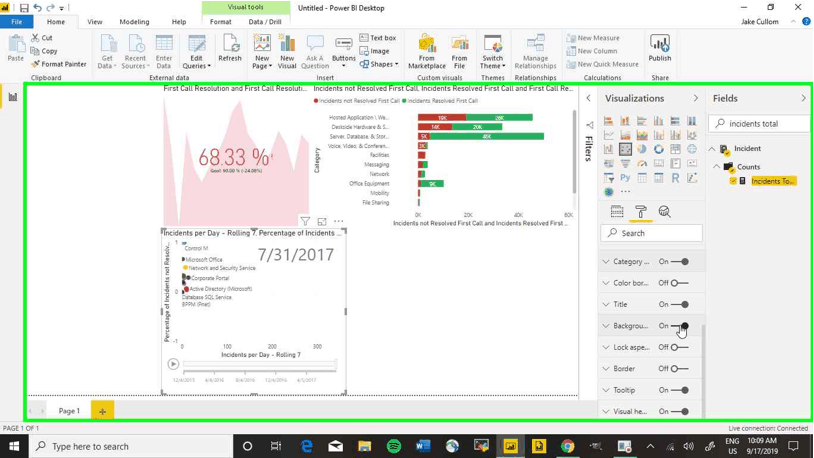Open More options ellipsis on the scatter visual
Viewport: 814px width, 458px height.
(x=338, y=221)
